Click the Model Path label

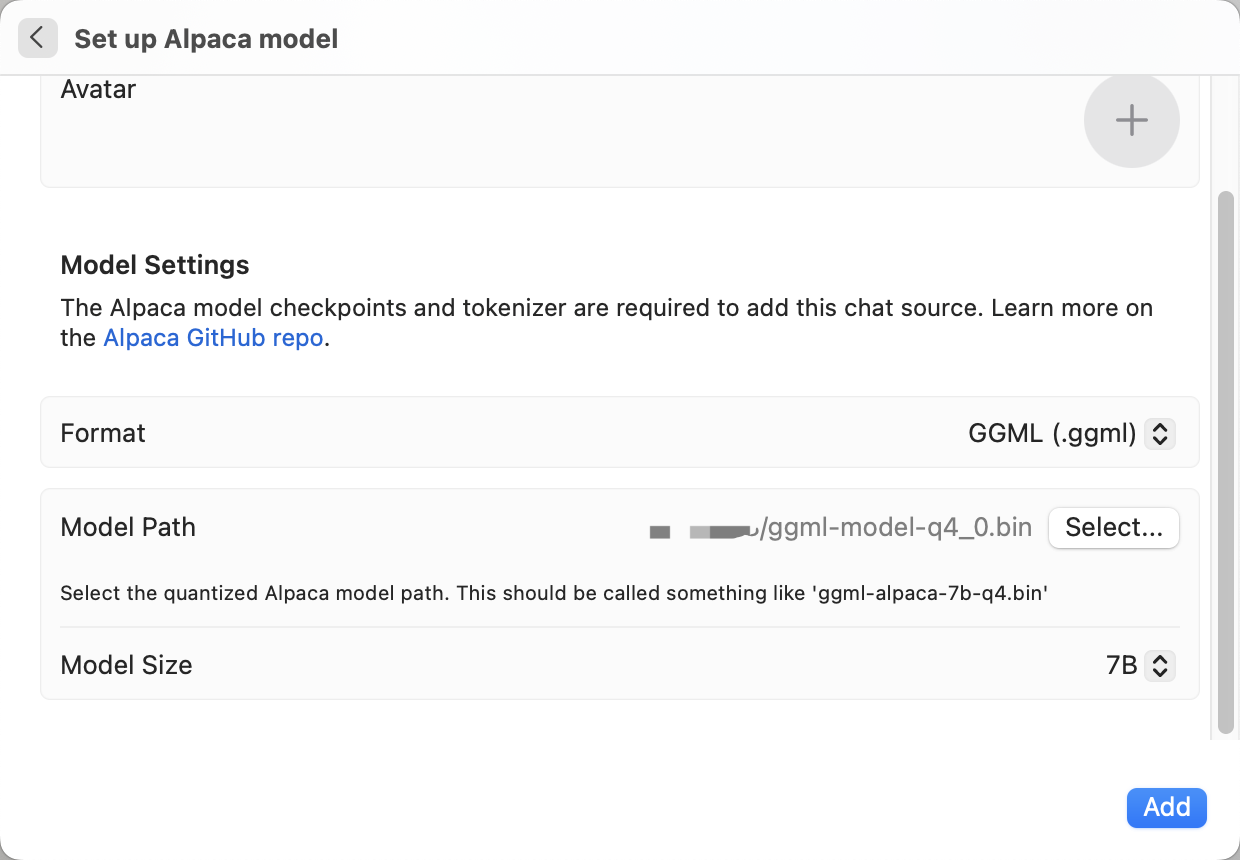pos(128,528)
